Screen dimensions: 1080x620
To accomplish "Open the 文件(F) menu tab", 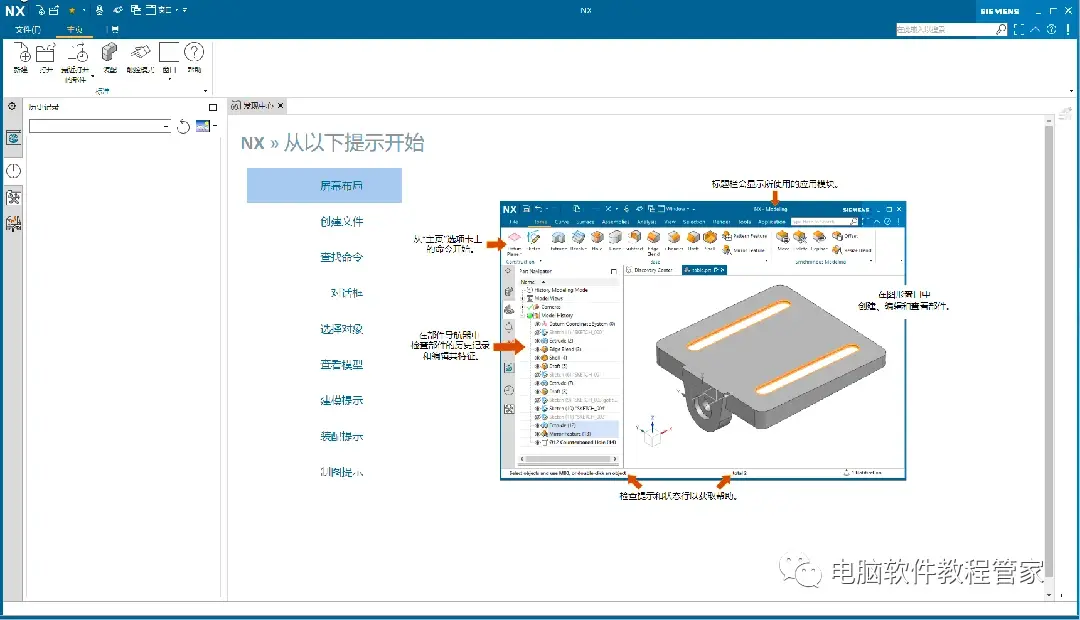I will tap(28, 30).
